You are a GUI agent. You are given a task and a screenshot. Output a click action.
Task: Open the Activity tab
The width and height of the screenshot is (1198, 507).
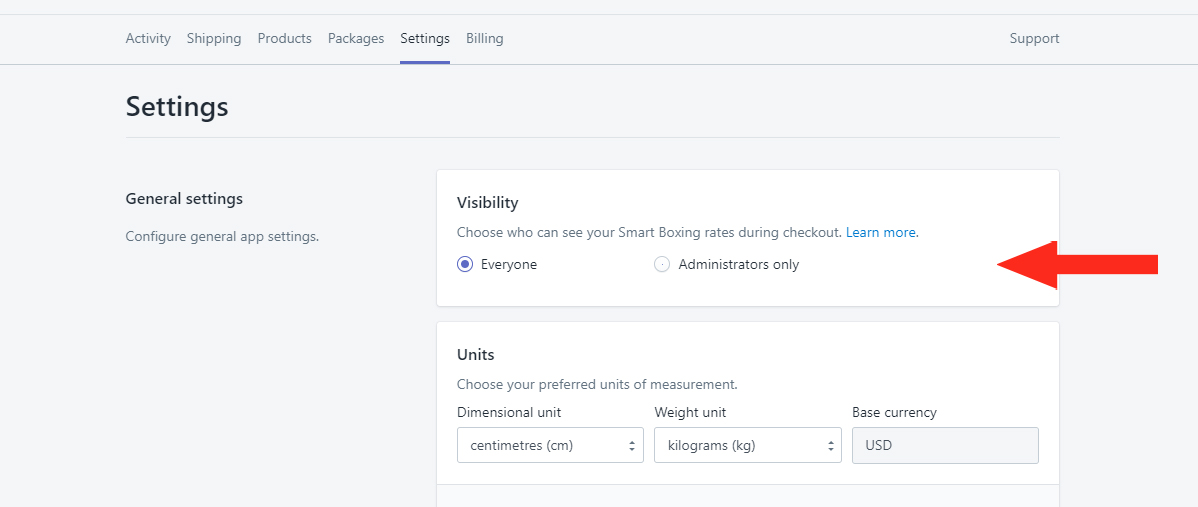pos(147,38)
